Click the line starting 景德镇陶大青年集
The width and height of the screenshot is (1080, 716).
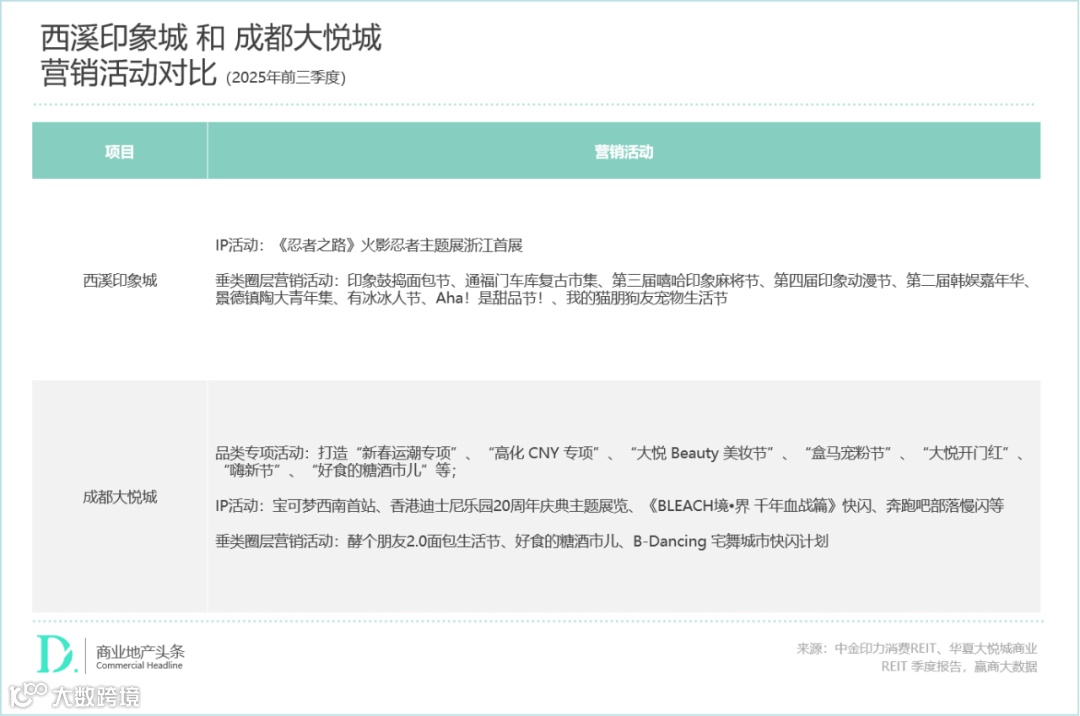coord(471,298)
